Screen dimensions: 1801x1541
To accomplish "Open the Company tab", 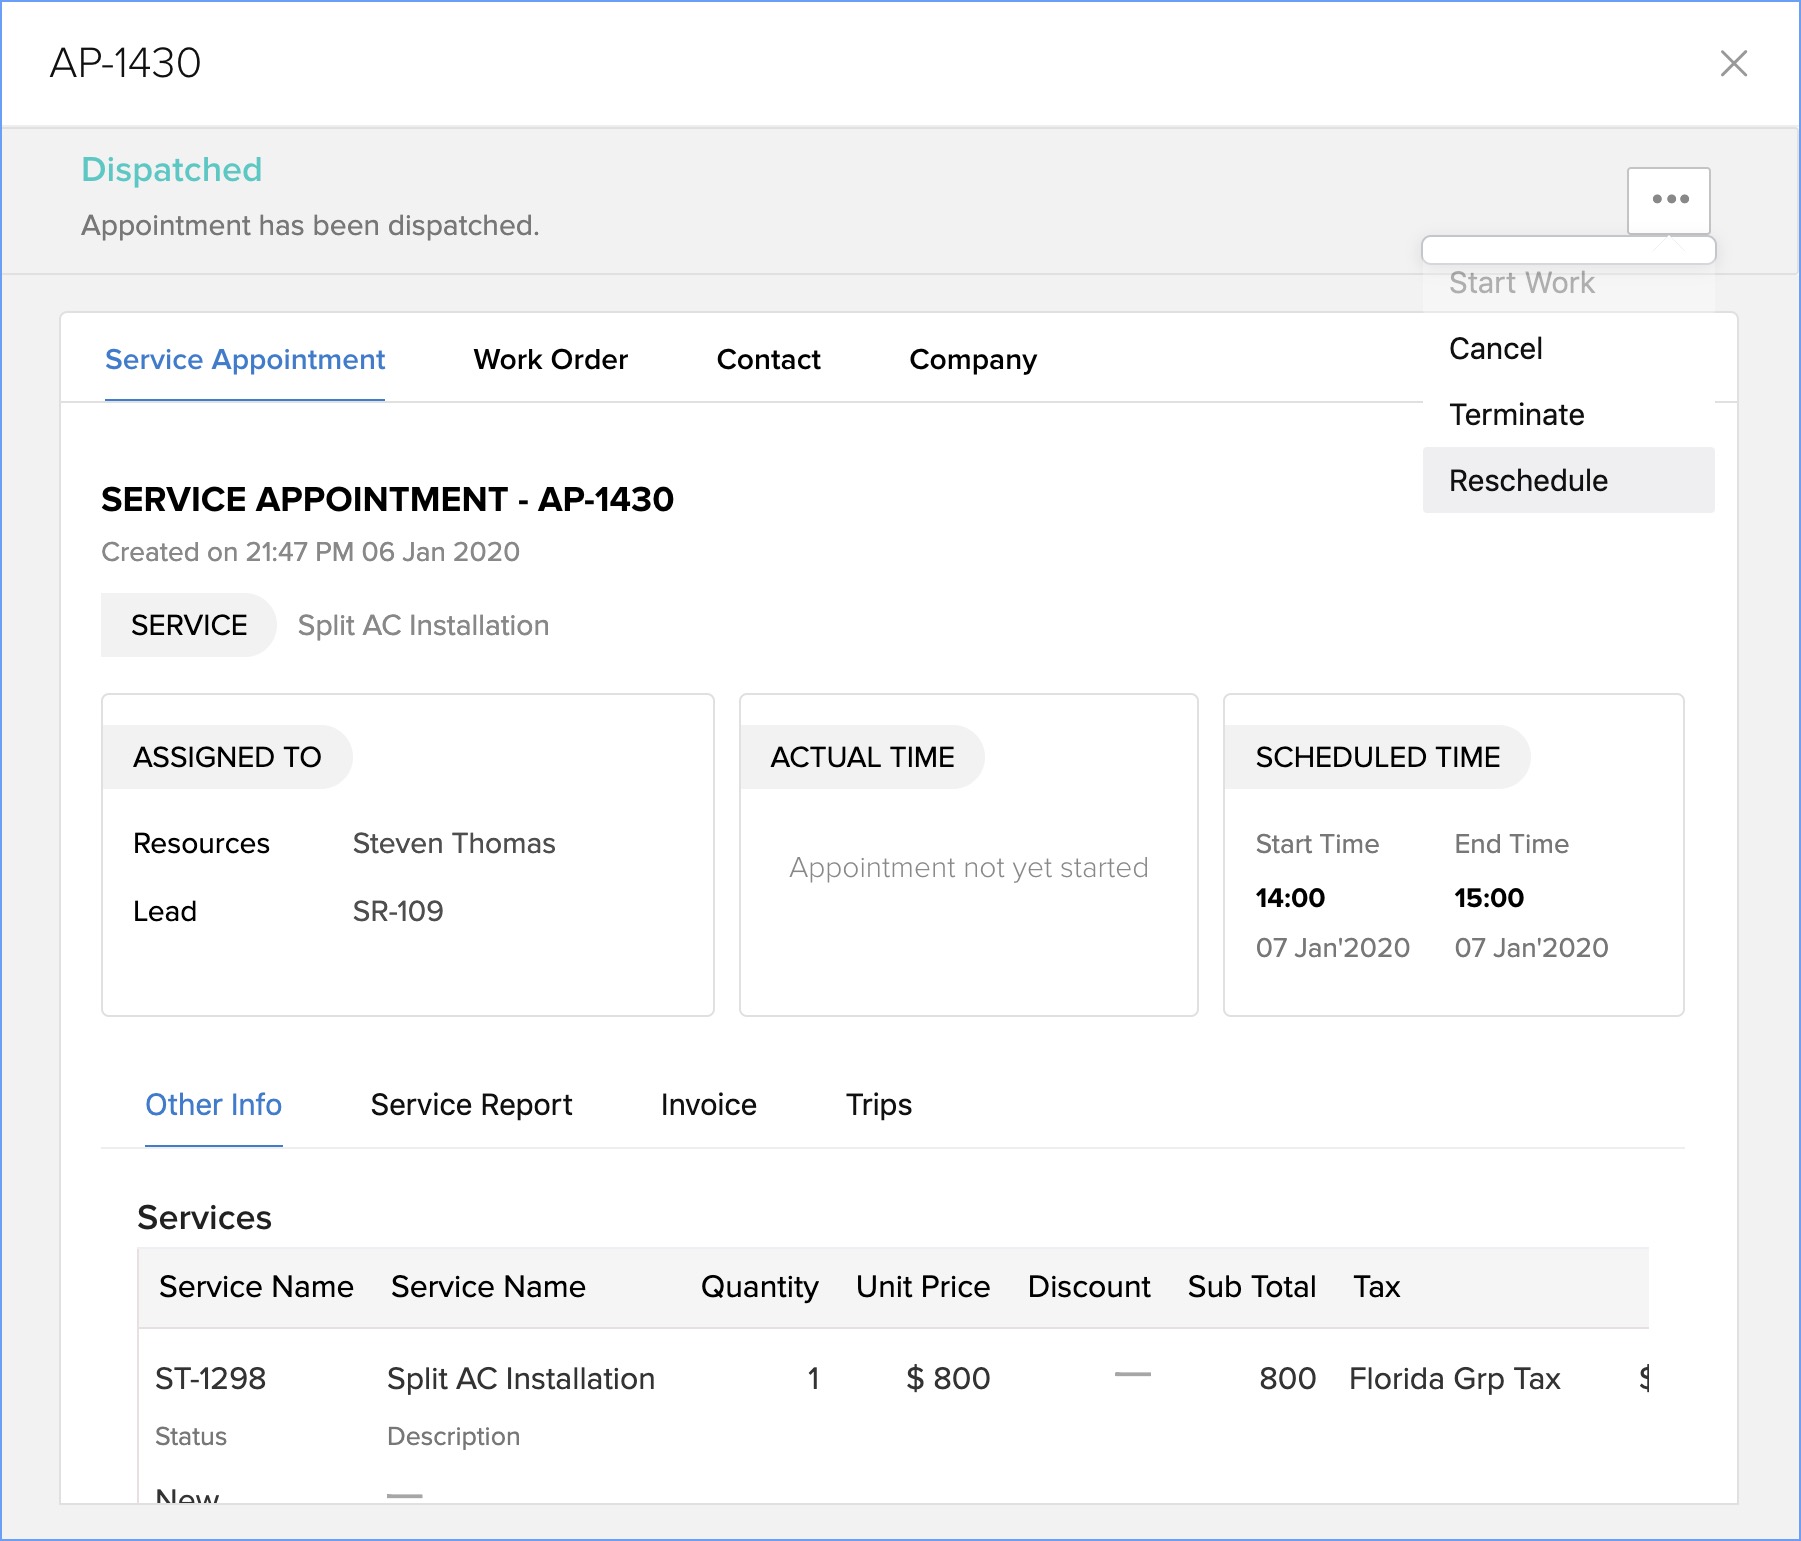I will click(x=972, y=360).
